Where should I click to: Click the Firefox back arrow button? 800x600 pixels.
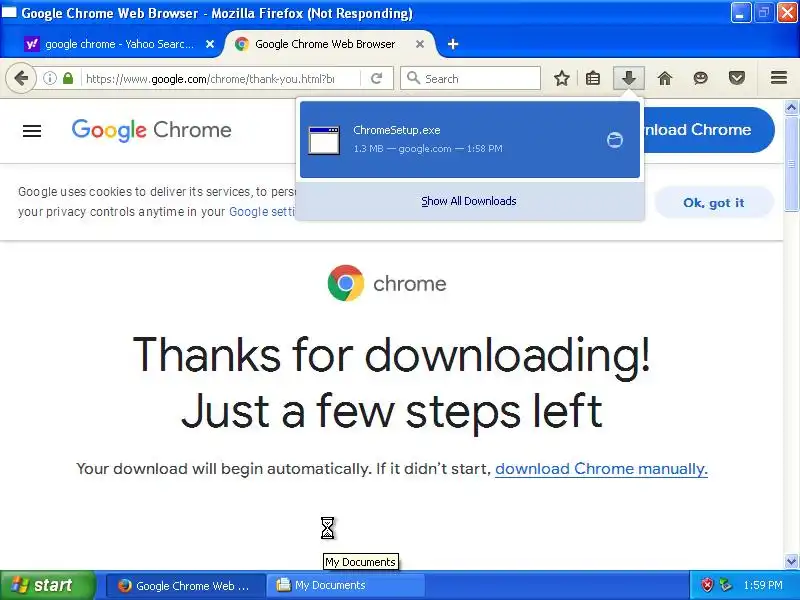click(21, 79)
